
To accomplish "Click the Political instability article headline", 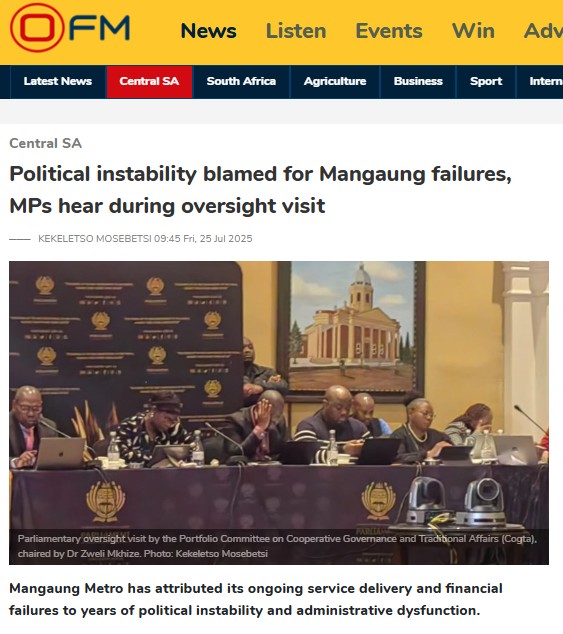I will [260, 190].
